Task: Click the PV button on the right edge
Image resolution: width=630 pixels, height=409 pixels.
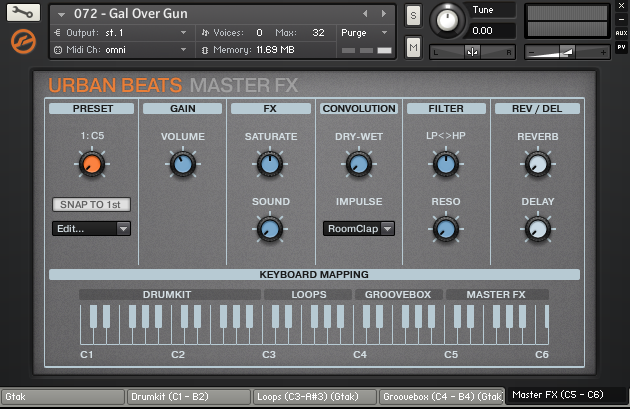Action: tap(621, 47)
